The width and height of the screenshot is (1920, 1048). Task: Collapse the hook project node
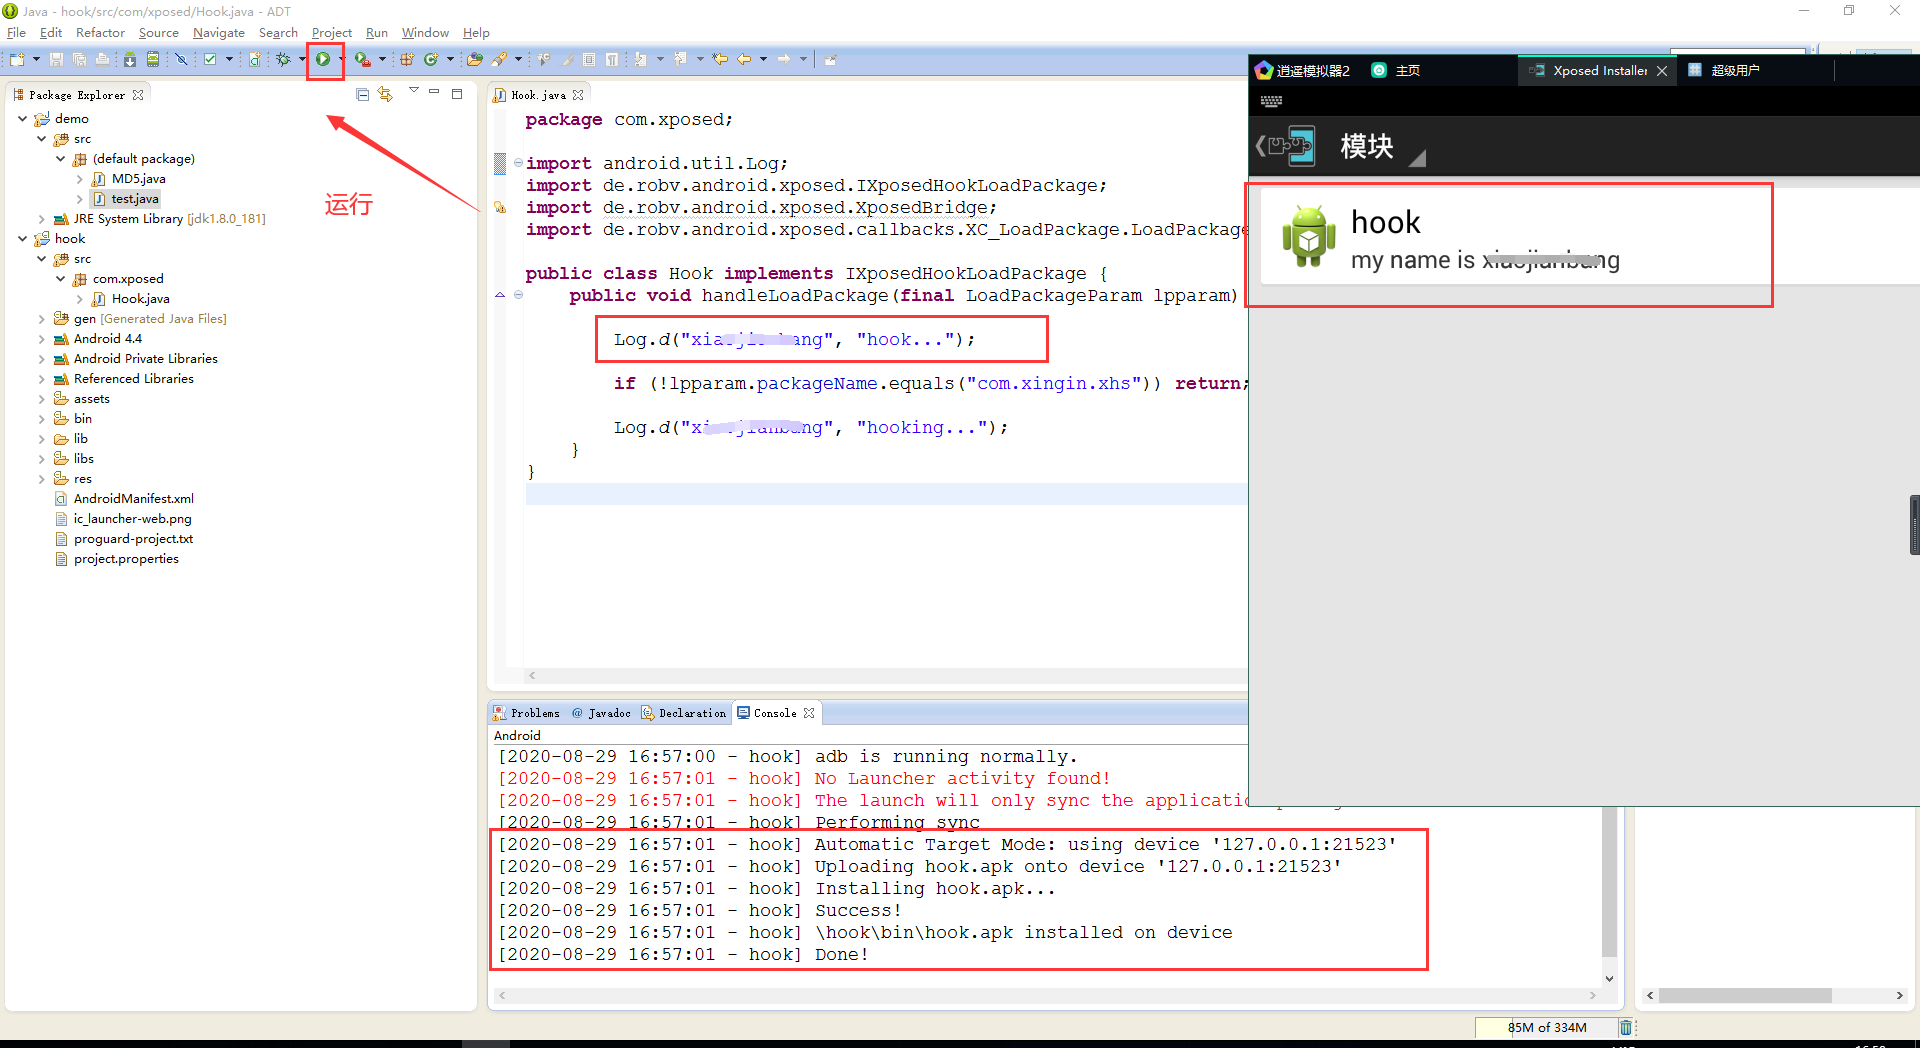(22, 238)
